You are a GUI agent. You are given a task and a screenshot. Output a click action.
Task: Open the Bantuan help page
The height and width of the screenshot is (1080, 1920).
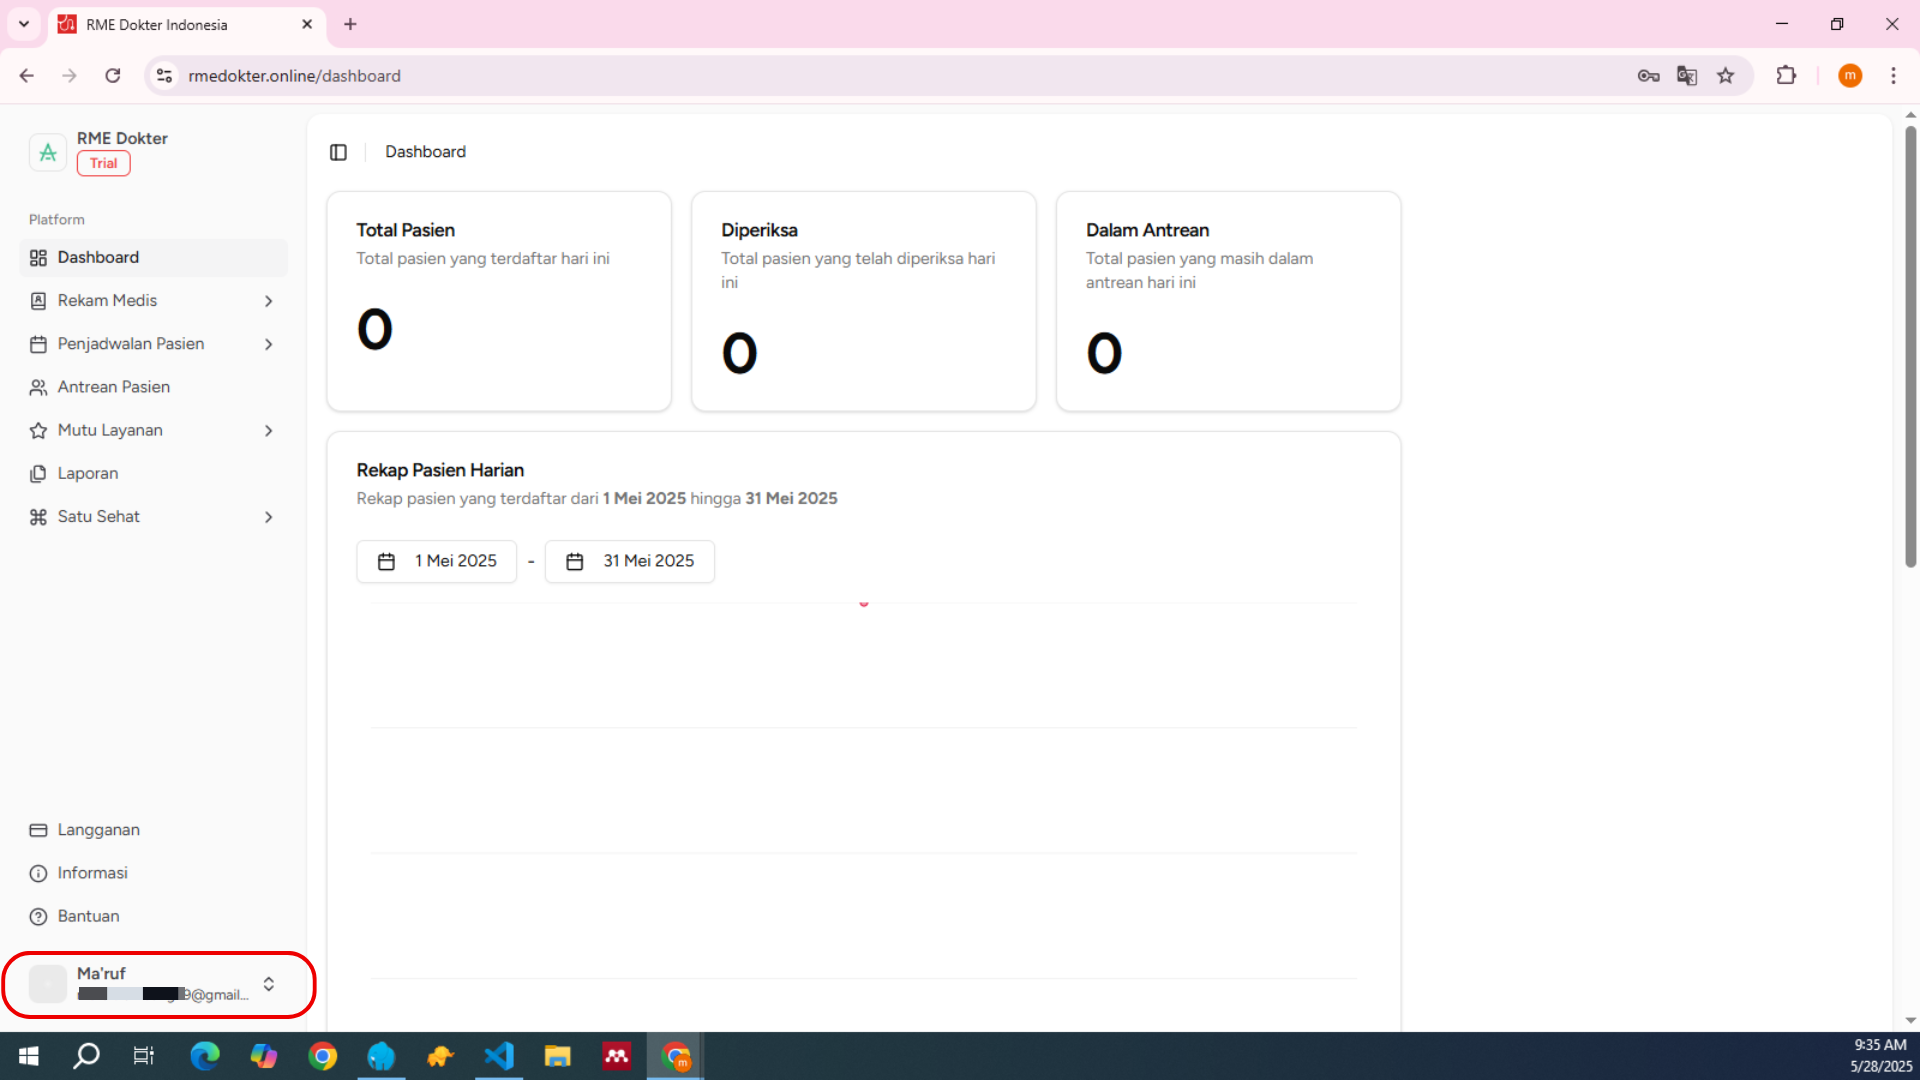pos(88,916)
